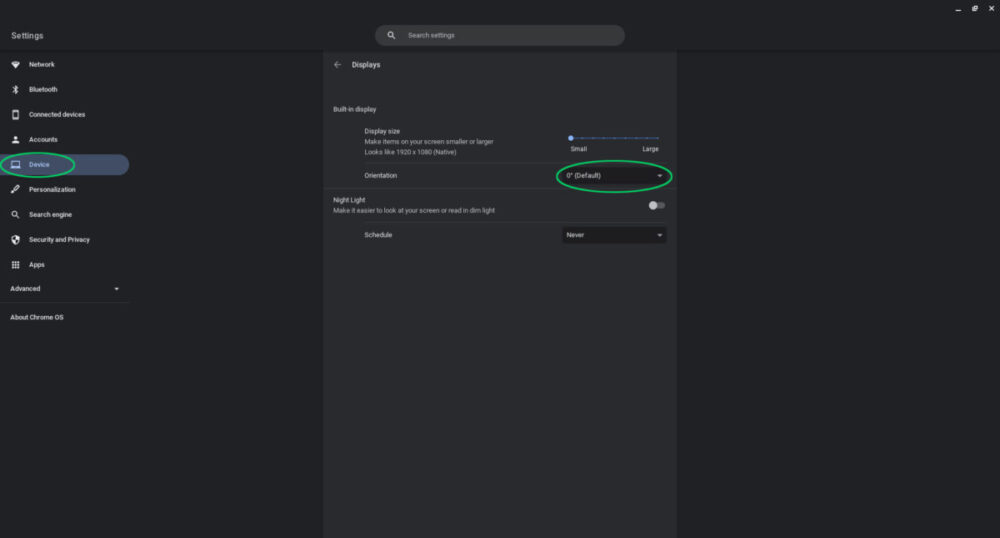Click the Personalization pen icon

(x=15, y=189)
